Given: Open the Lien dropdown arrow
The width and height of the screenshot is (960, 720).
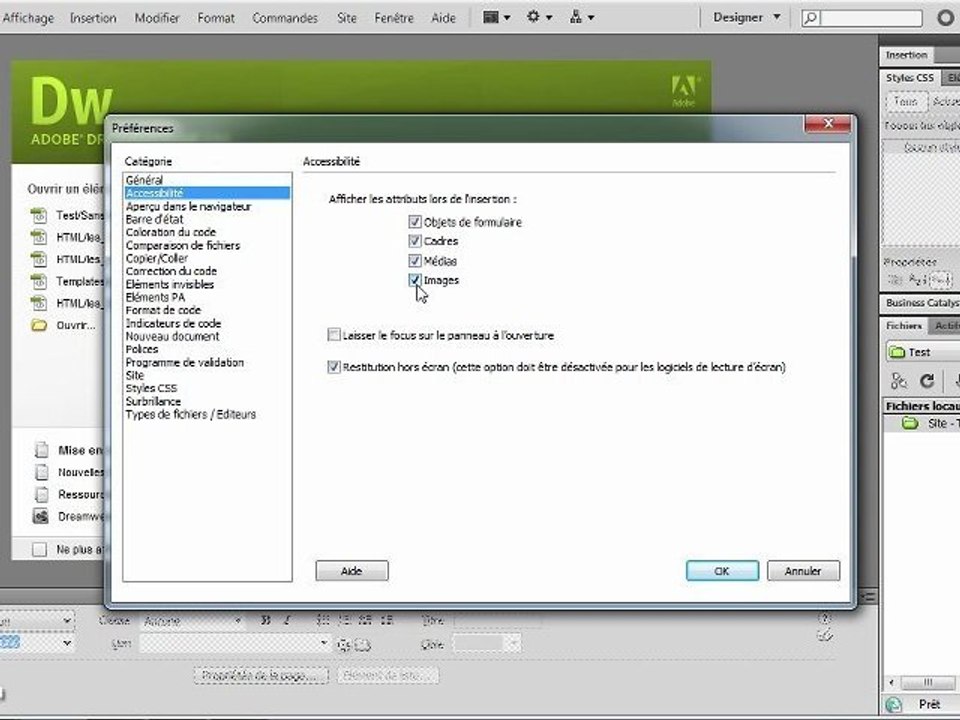Looking at the screenshot, I should [x=323, y=643].
